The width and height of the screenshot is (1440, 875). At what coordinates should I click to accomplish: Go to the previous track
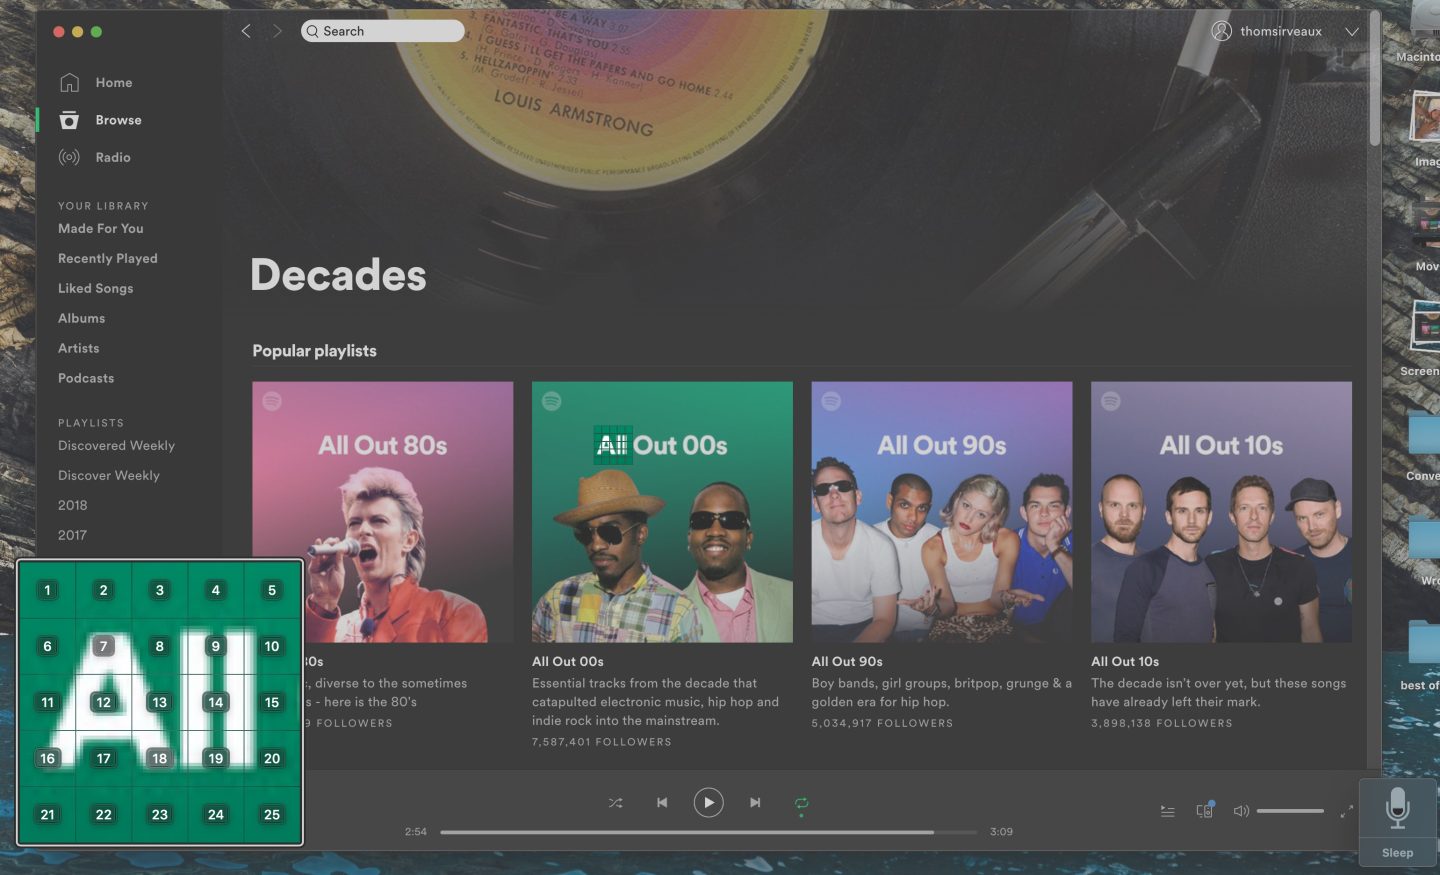662,803
